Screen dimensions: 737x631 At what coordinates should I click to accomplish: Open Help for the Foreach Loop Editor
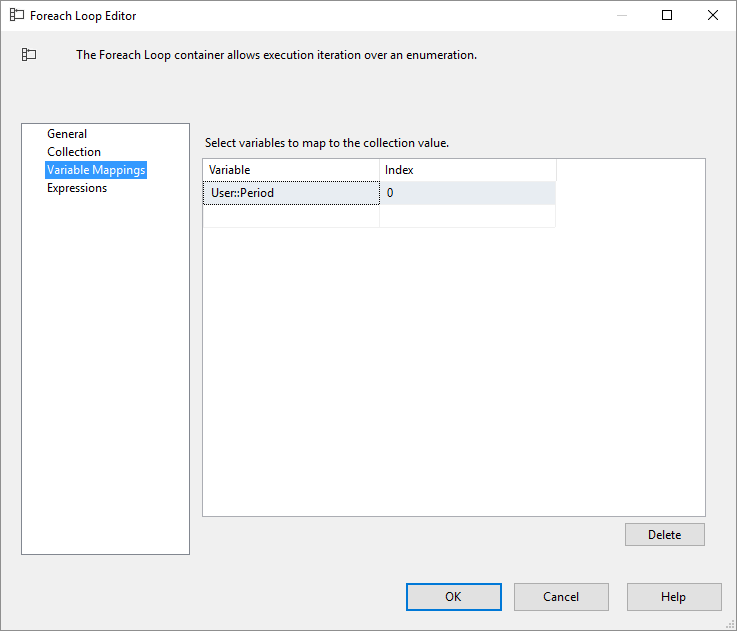coord(674,597)
